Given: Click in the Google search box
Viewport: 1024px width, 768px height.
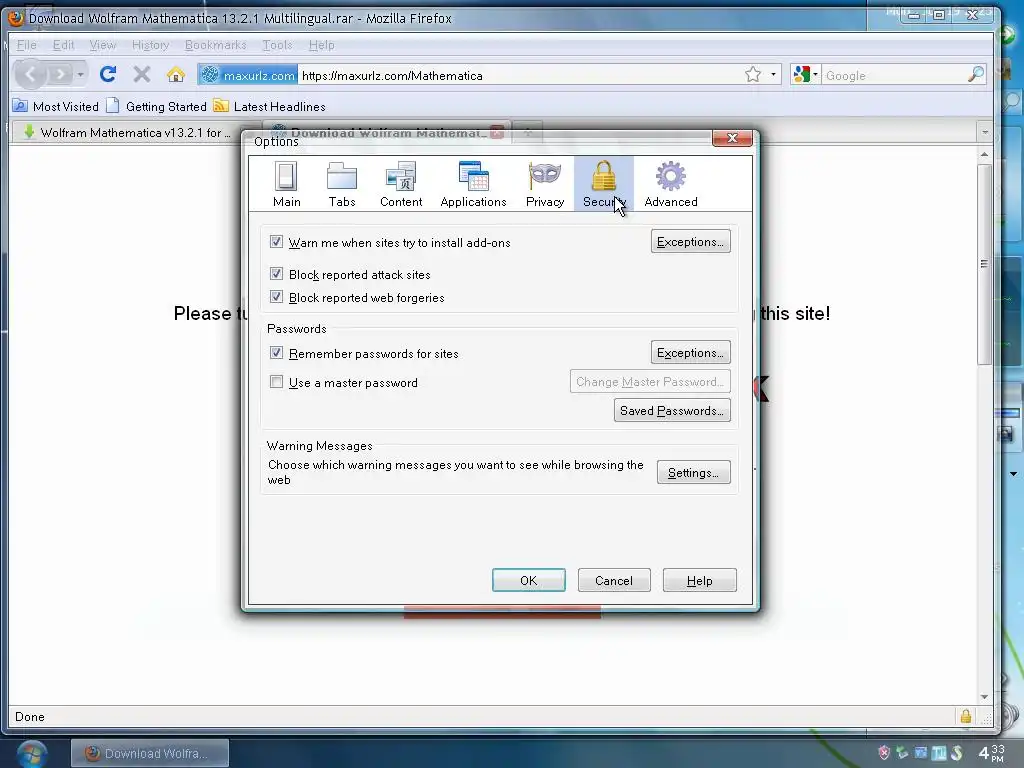Looking at the screenshot, I should pyautogui.click(x=893, y=75).
